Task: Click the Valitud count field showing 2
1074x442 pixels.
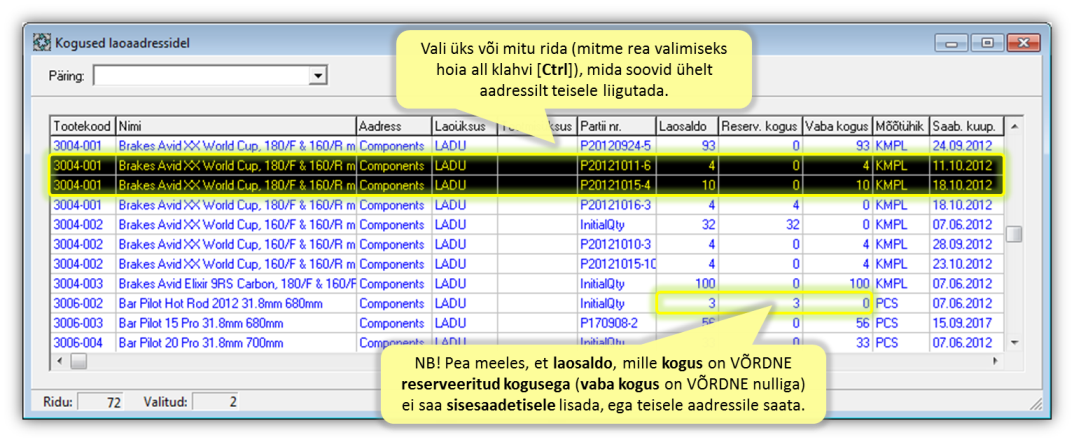Action: [x=216, y=402]
